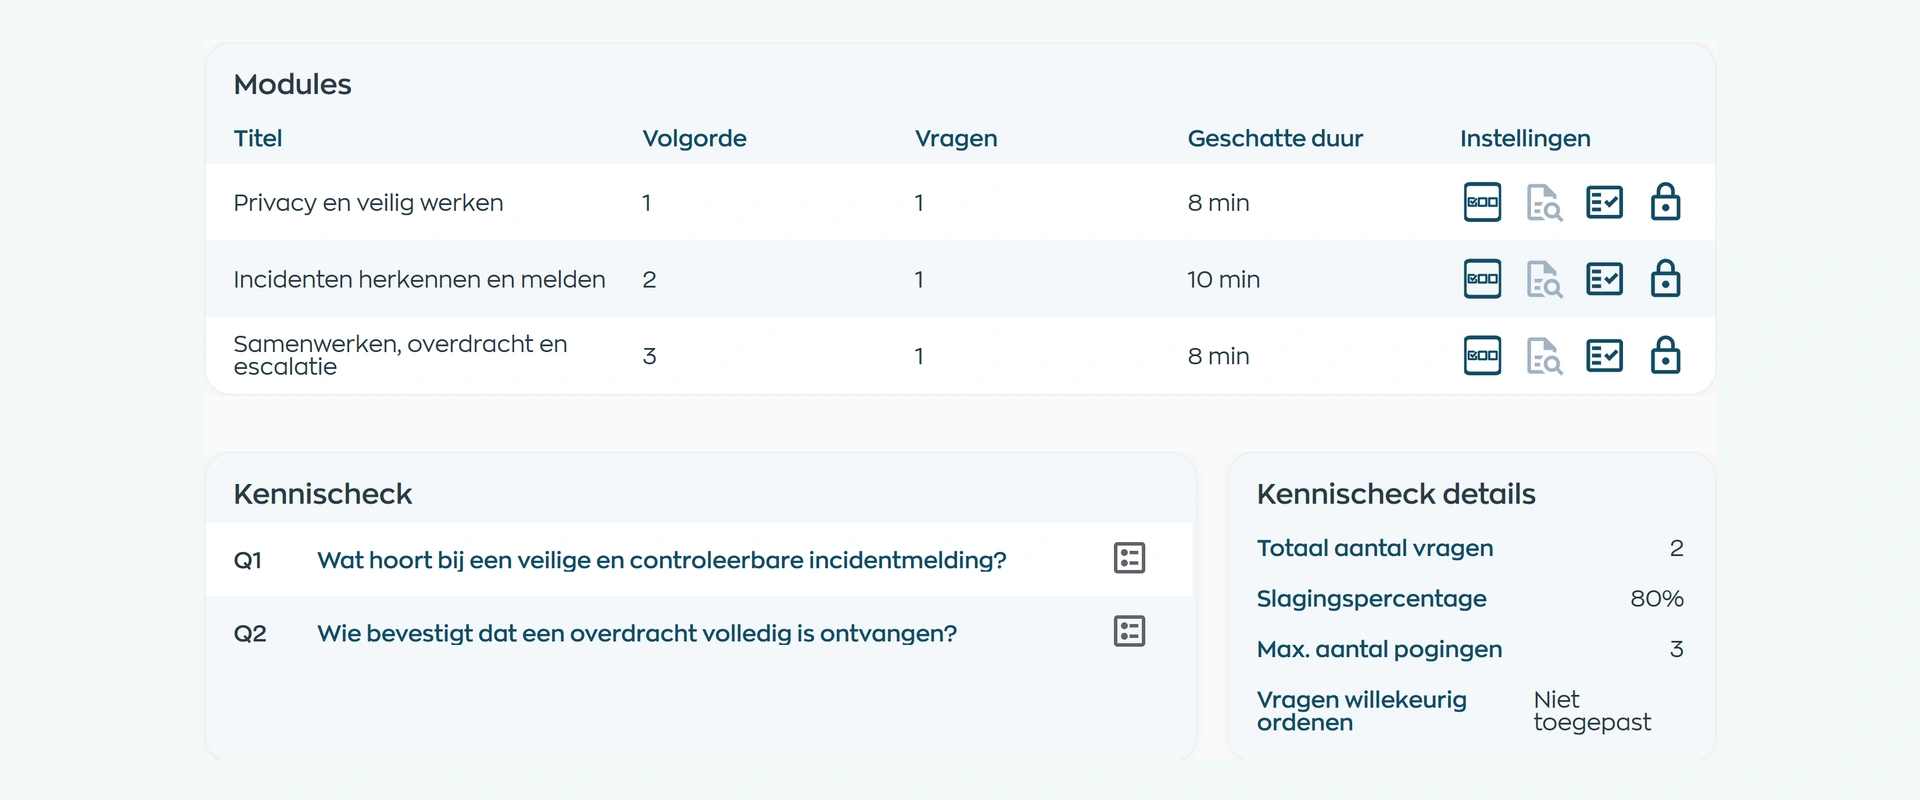1920x800 pixels.
Task: Click the 'Kennischeck details' heading
Action: (x=1396, y=494)
